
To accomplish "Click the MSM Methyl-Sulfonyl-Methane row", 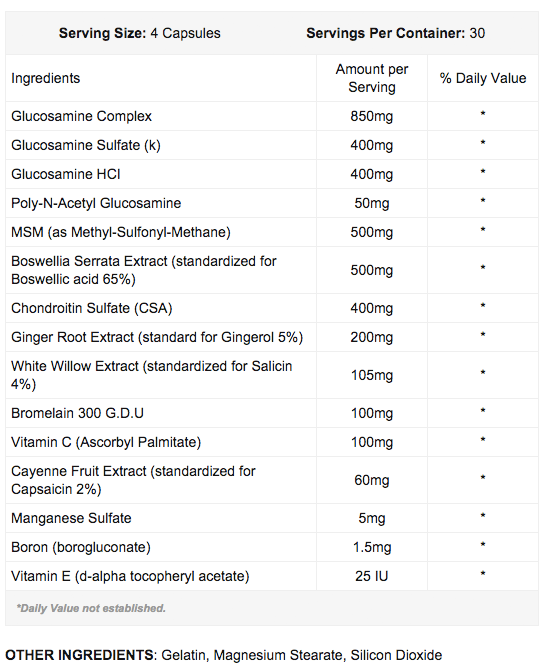I will point(272,232).
